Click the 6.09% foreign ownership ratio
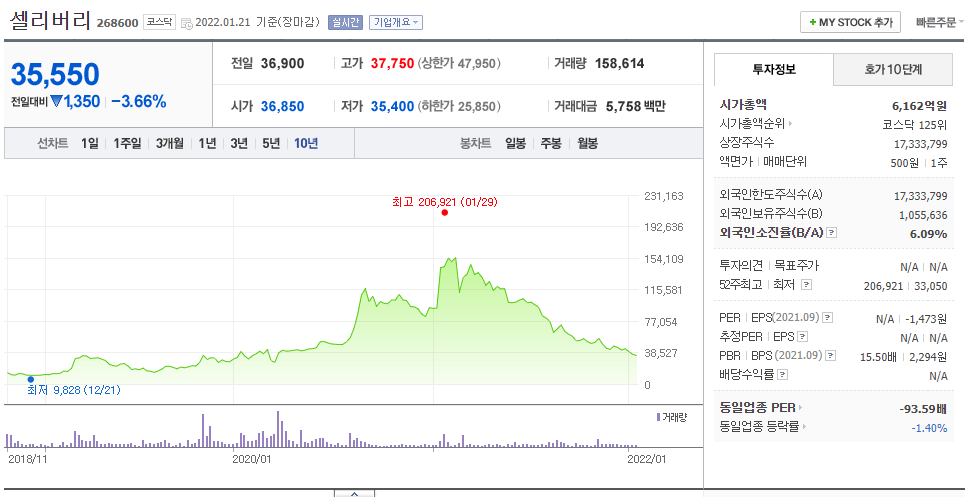Viewport: 968px width, 497px height. [928, 234]
